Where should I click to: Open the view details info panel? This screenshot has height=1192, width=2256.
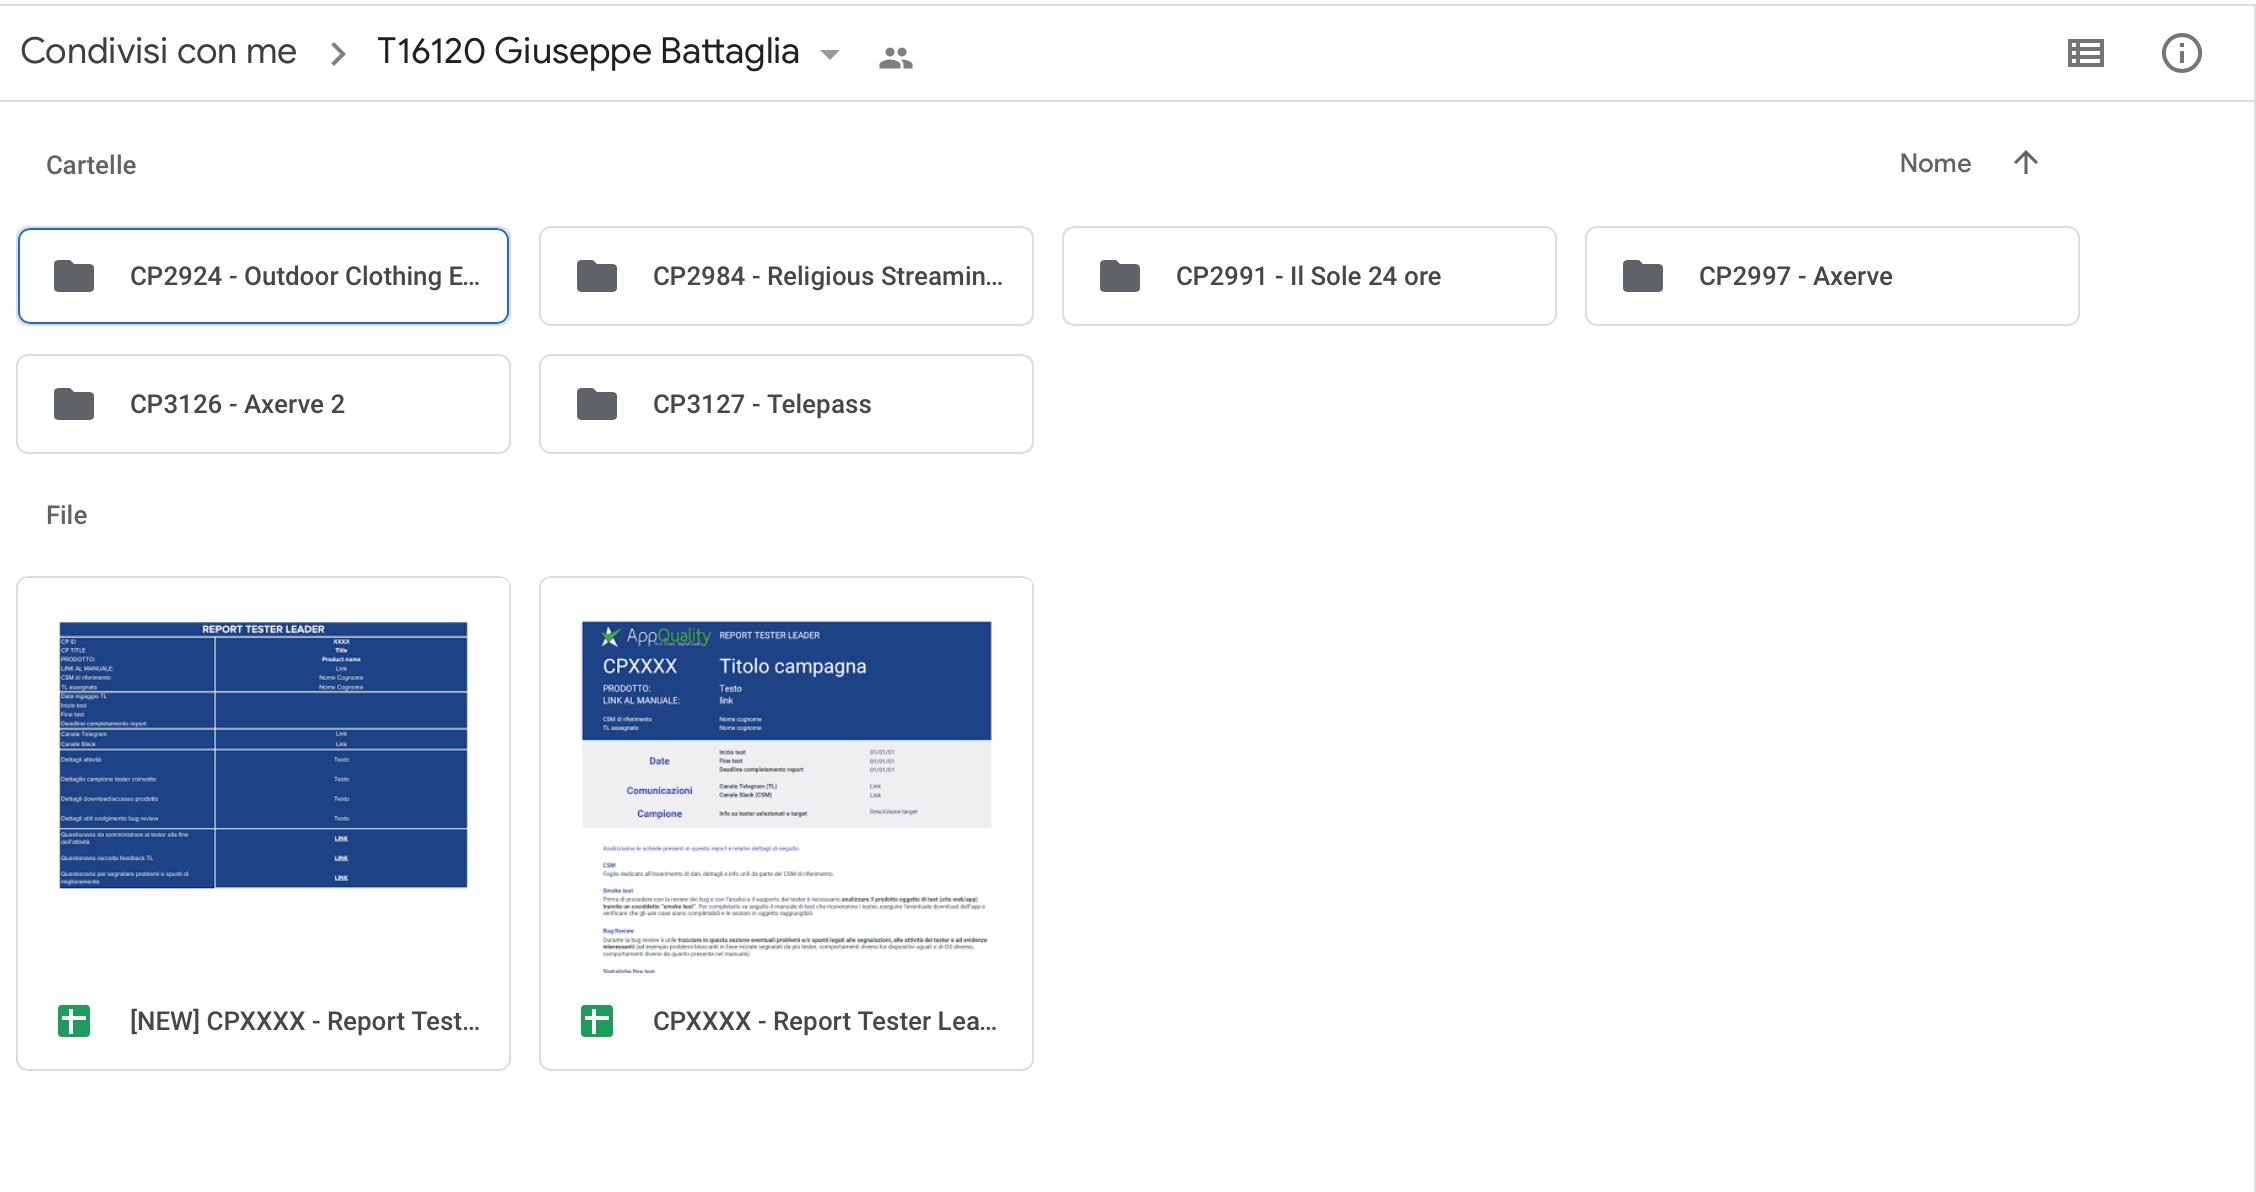(x=2181, y=53)
